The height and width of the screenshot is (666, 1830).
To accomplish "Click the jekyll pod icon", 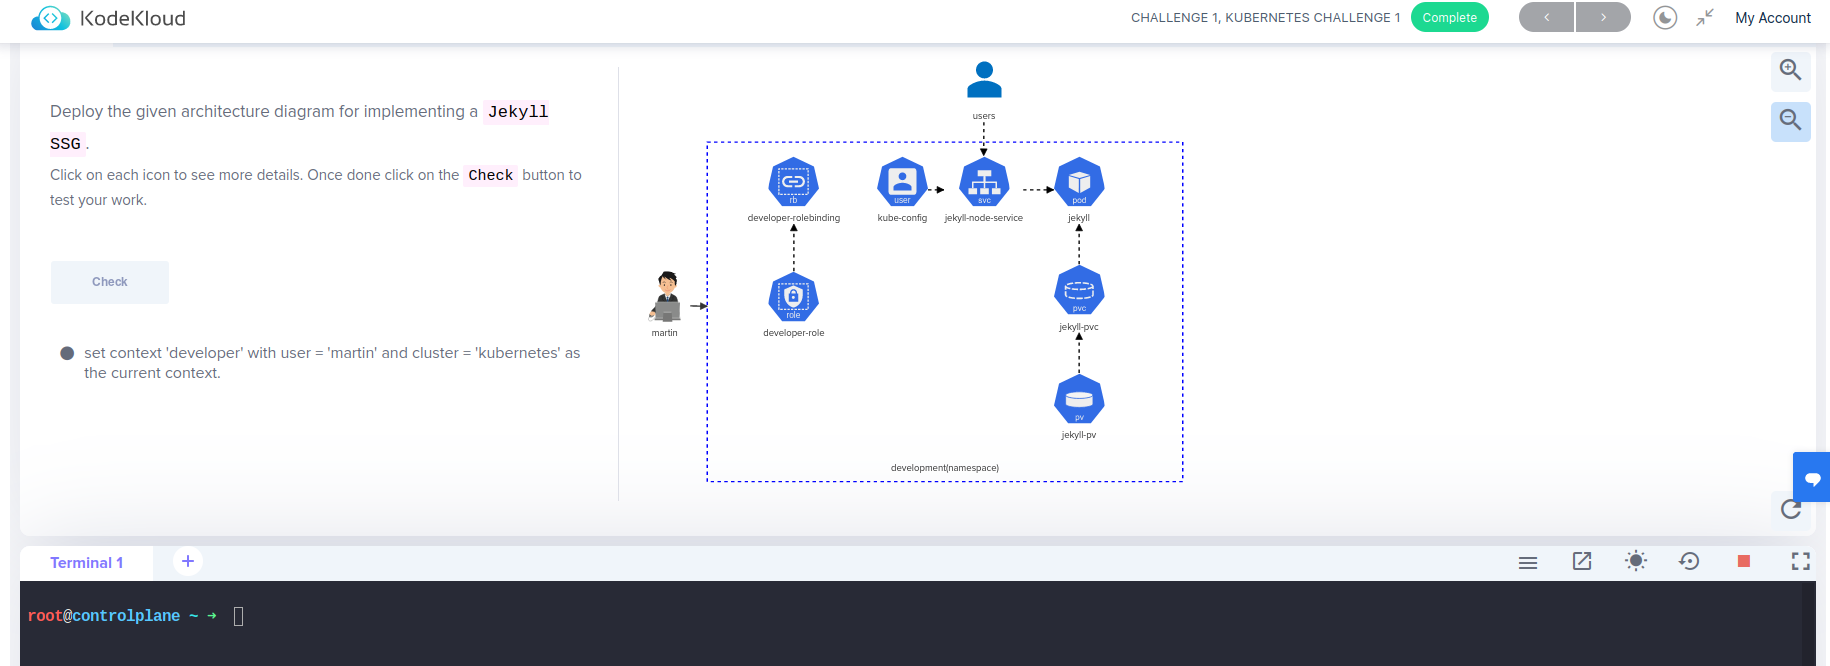I will (1079, 183).
